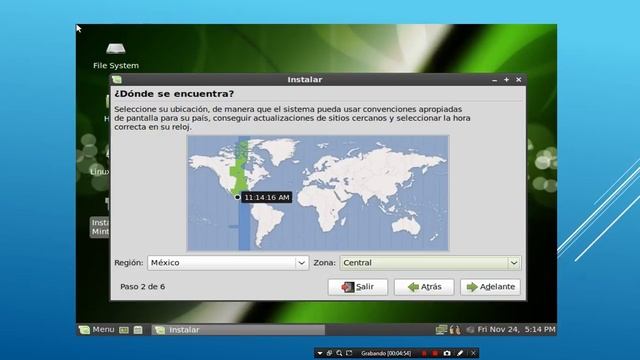Minimize the Instalar window
This screenshot has height=360, width=640.
[x=495, y=80]
